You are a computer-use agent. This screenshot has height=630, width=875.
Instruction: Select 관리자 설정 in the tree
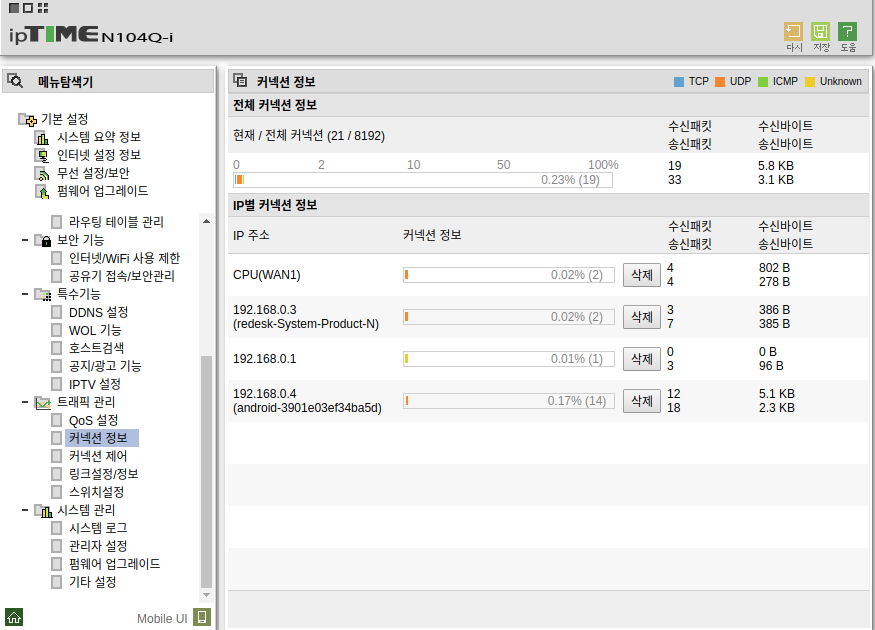[98, 546]
